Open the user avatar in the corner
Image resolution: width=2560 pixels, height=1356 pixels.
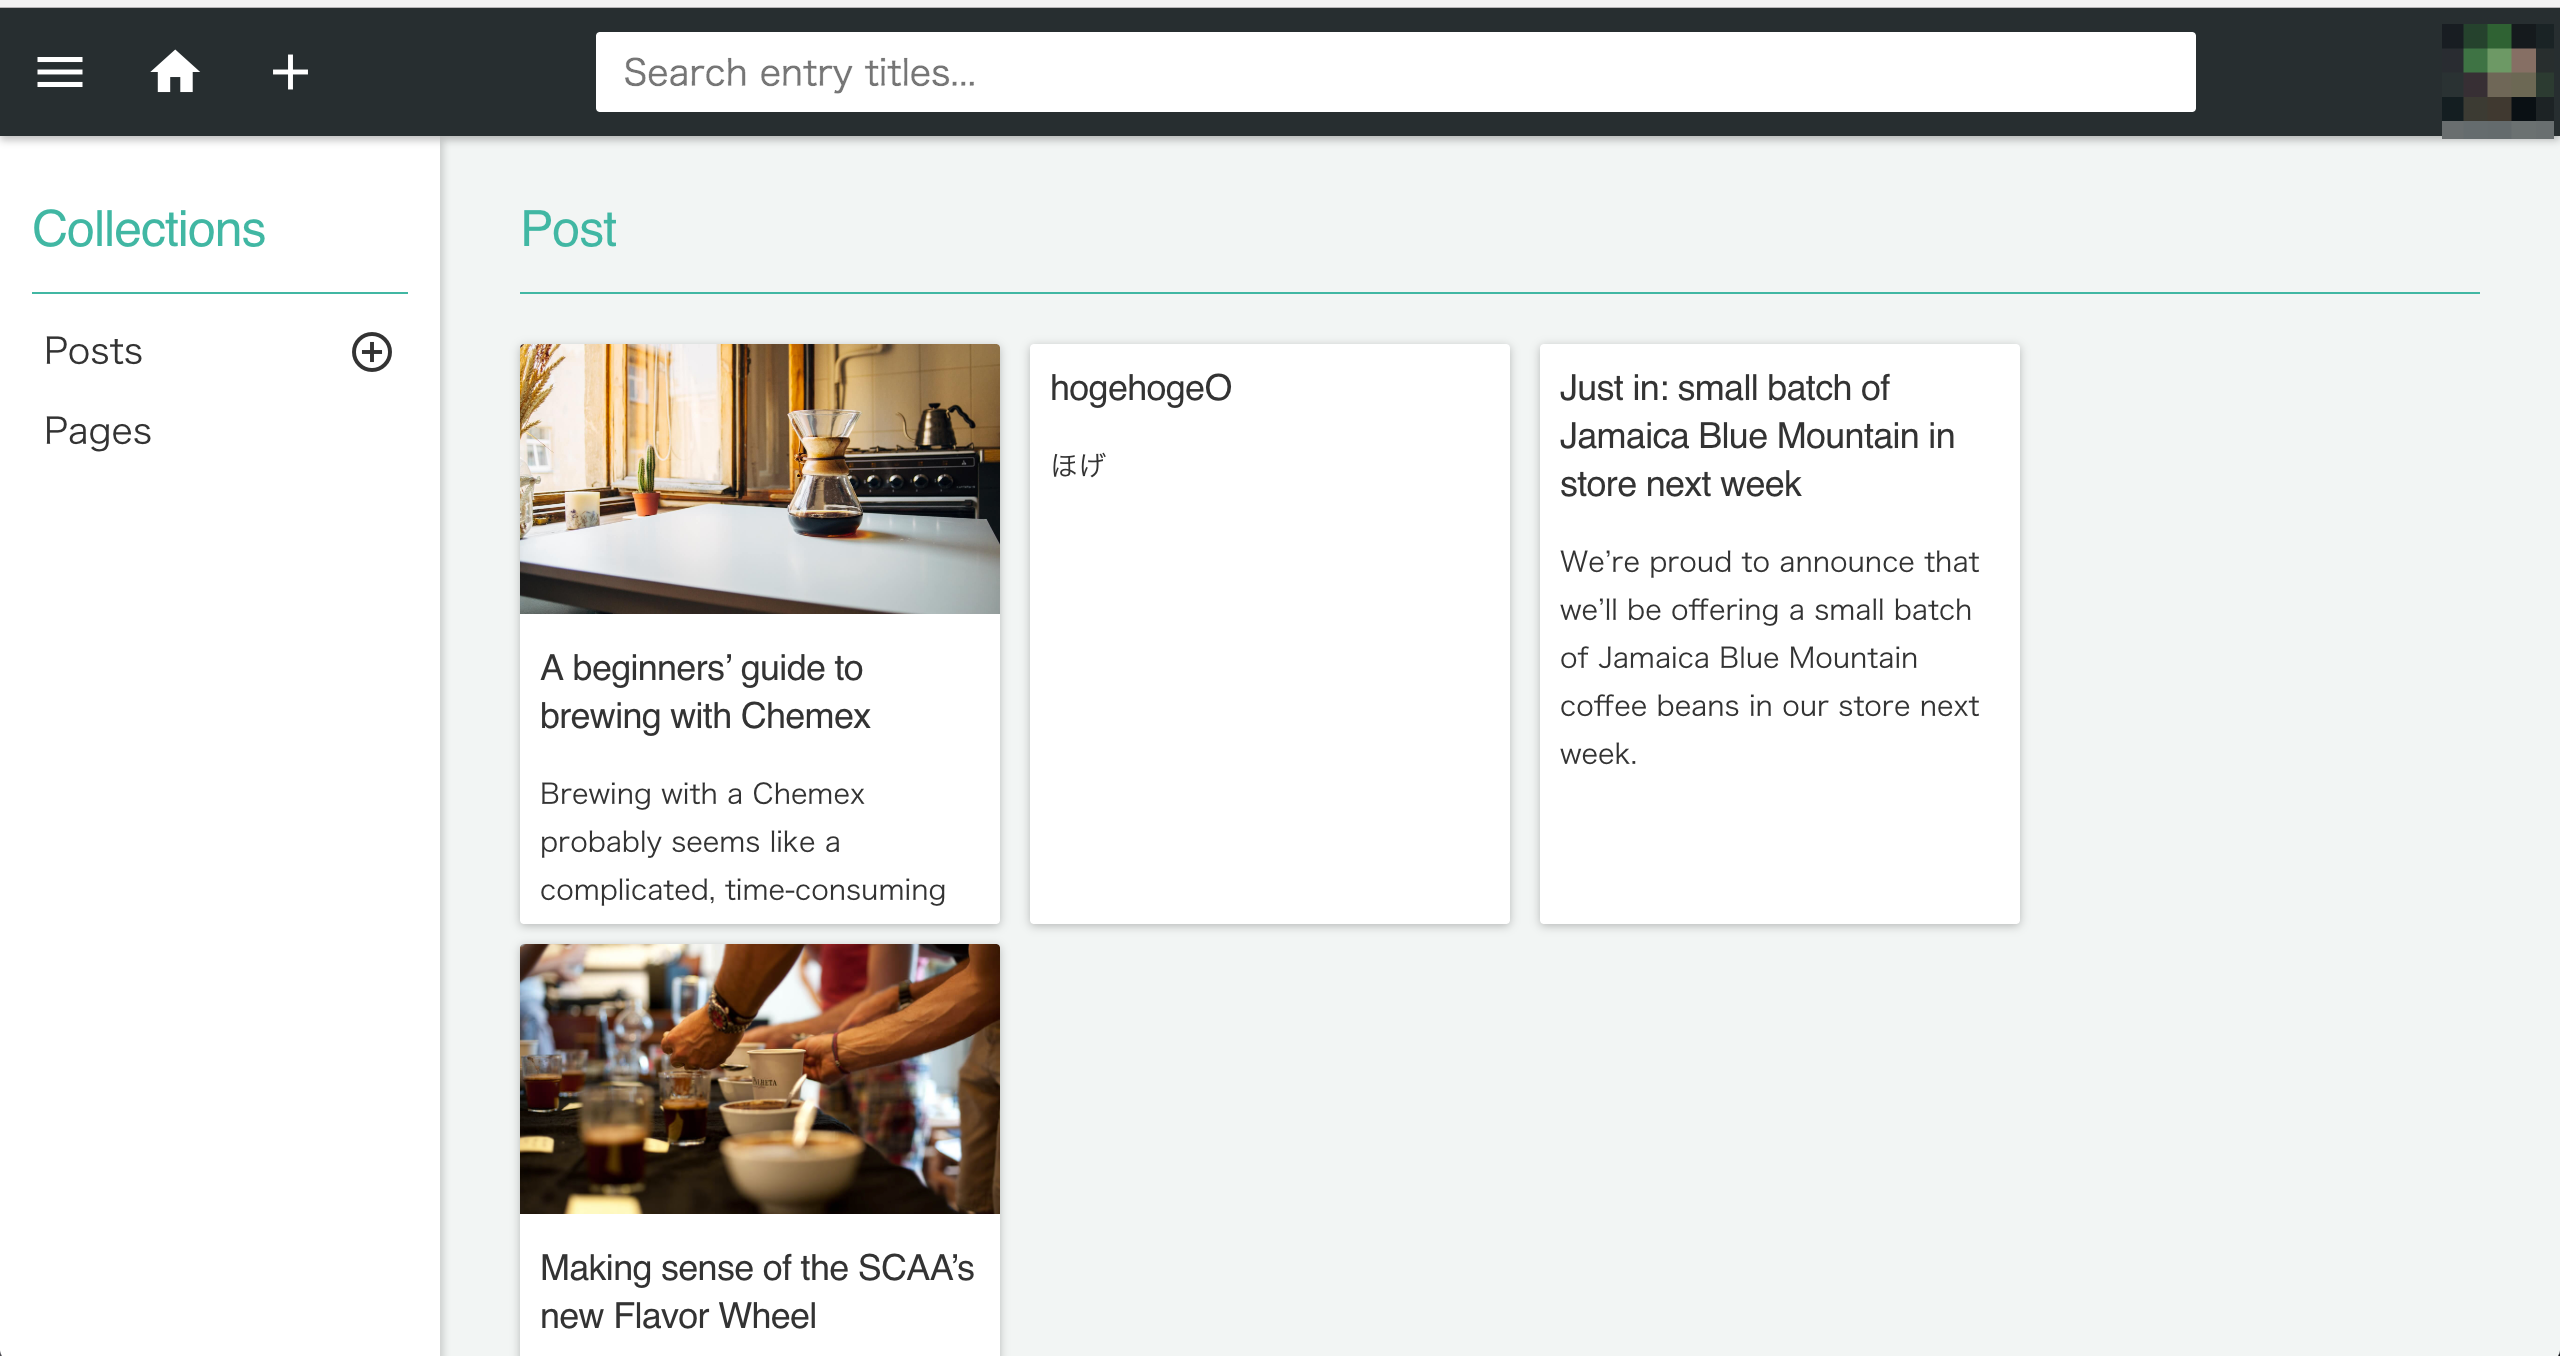click(2498, 80)
